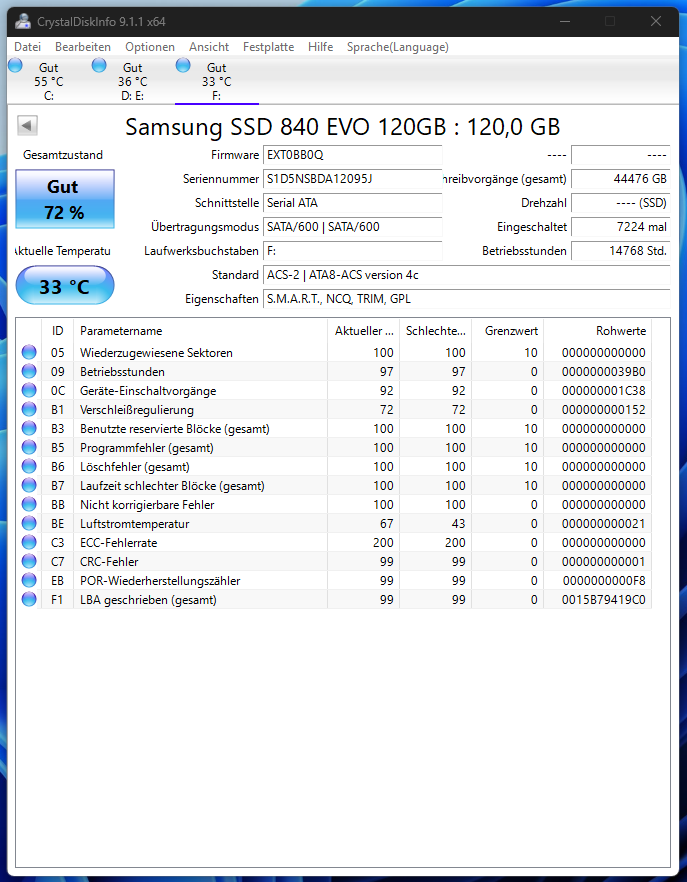
Task: Click status orb for Laufzeit schlechter Blöcke
Action: coord(29,485)
